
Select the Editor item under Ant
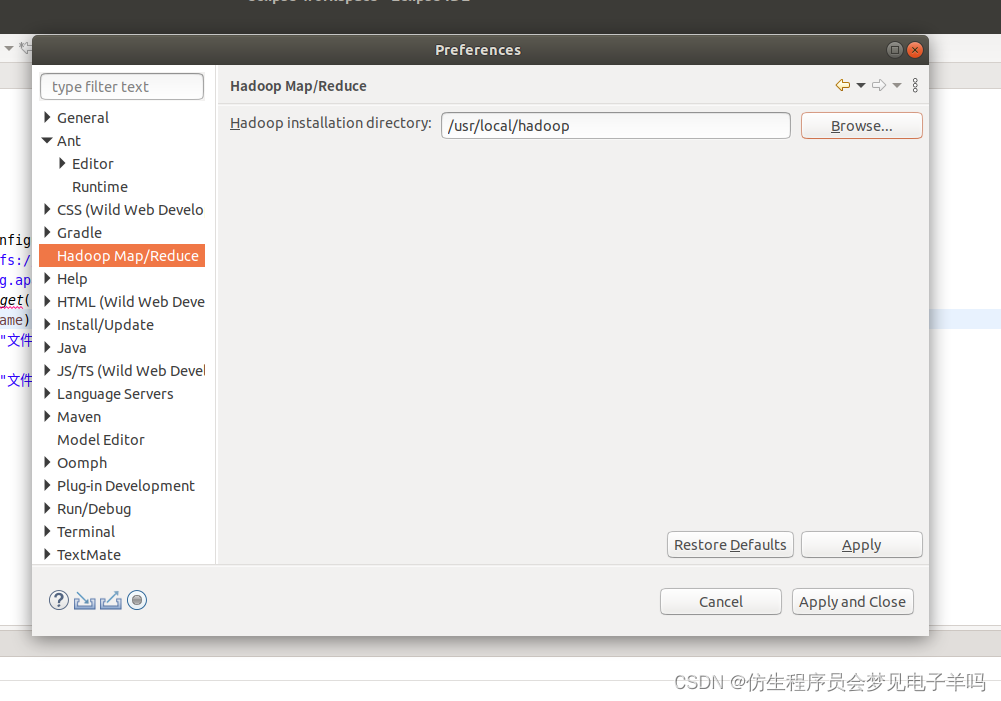coord(93,164)
